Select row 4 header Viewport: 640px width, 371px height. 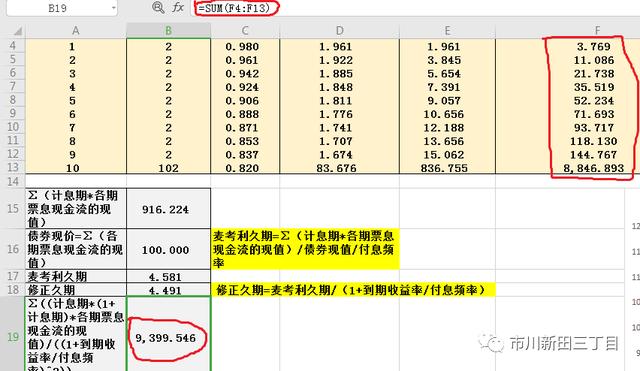[x=13, y=46]
